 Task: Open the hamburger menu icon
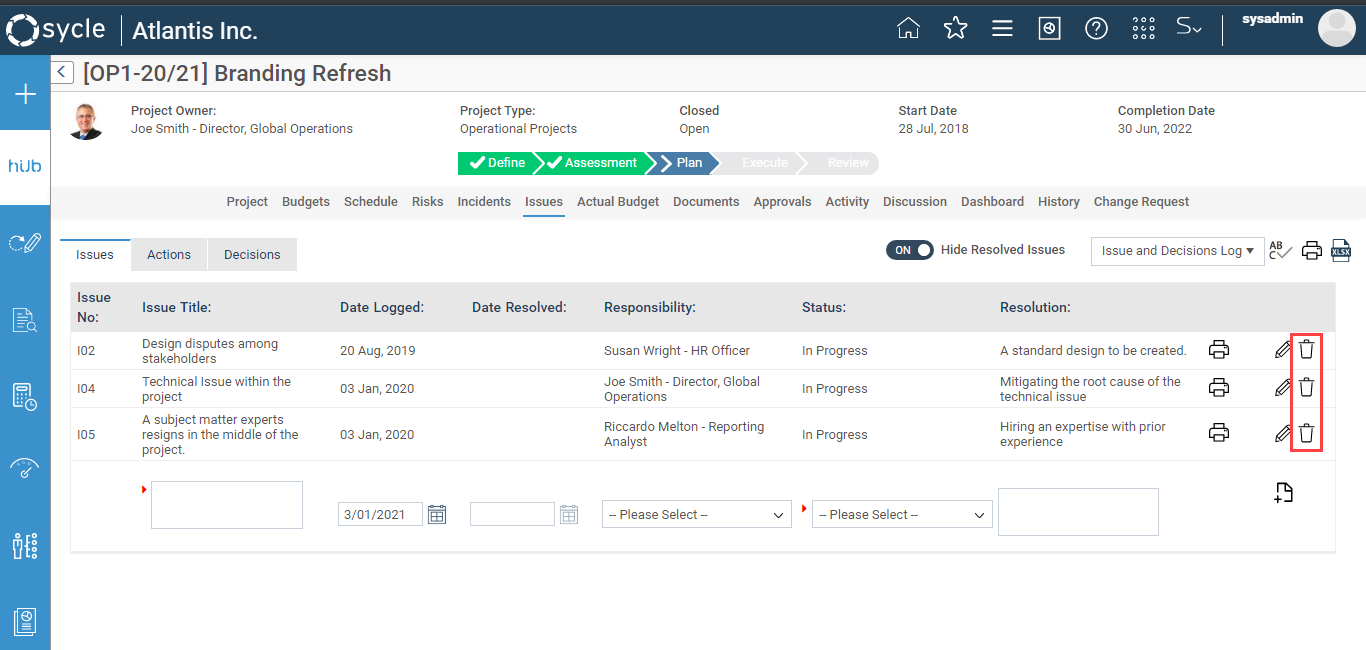pyautogui.click(x=1002, y=28)
